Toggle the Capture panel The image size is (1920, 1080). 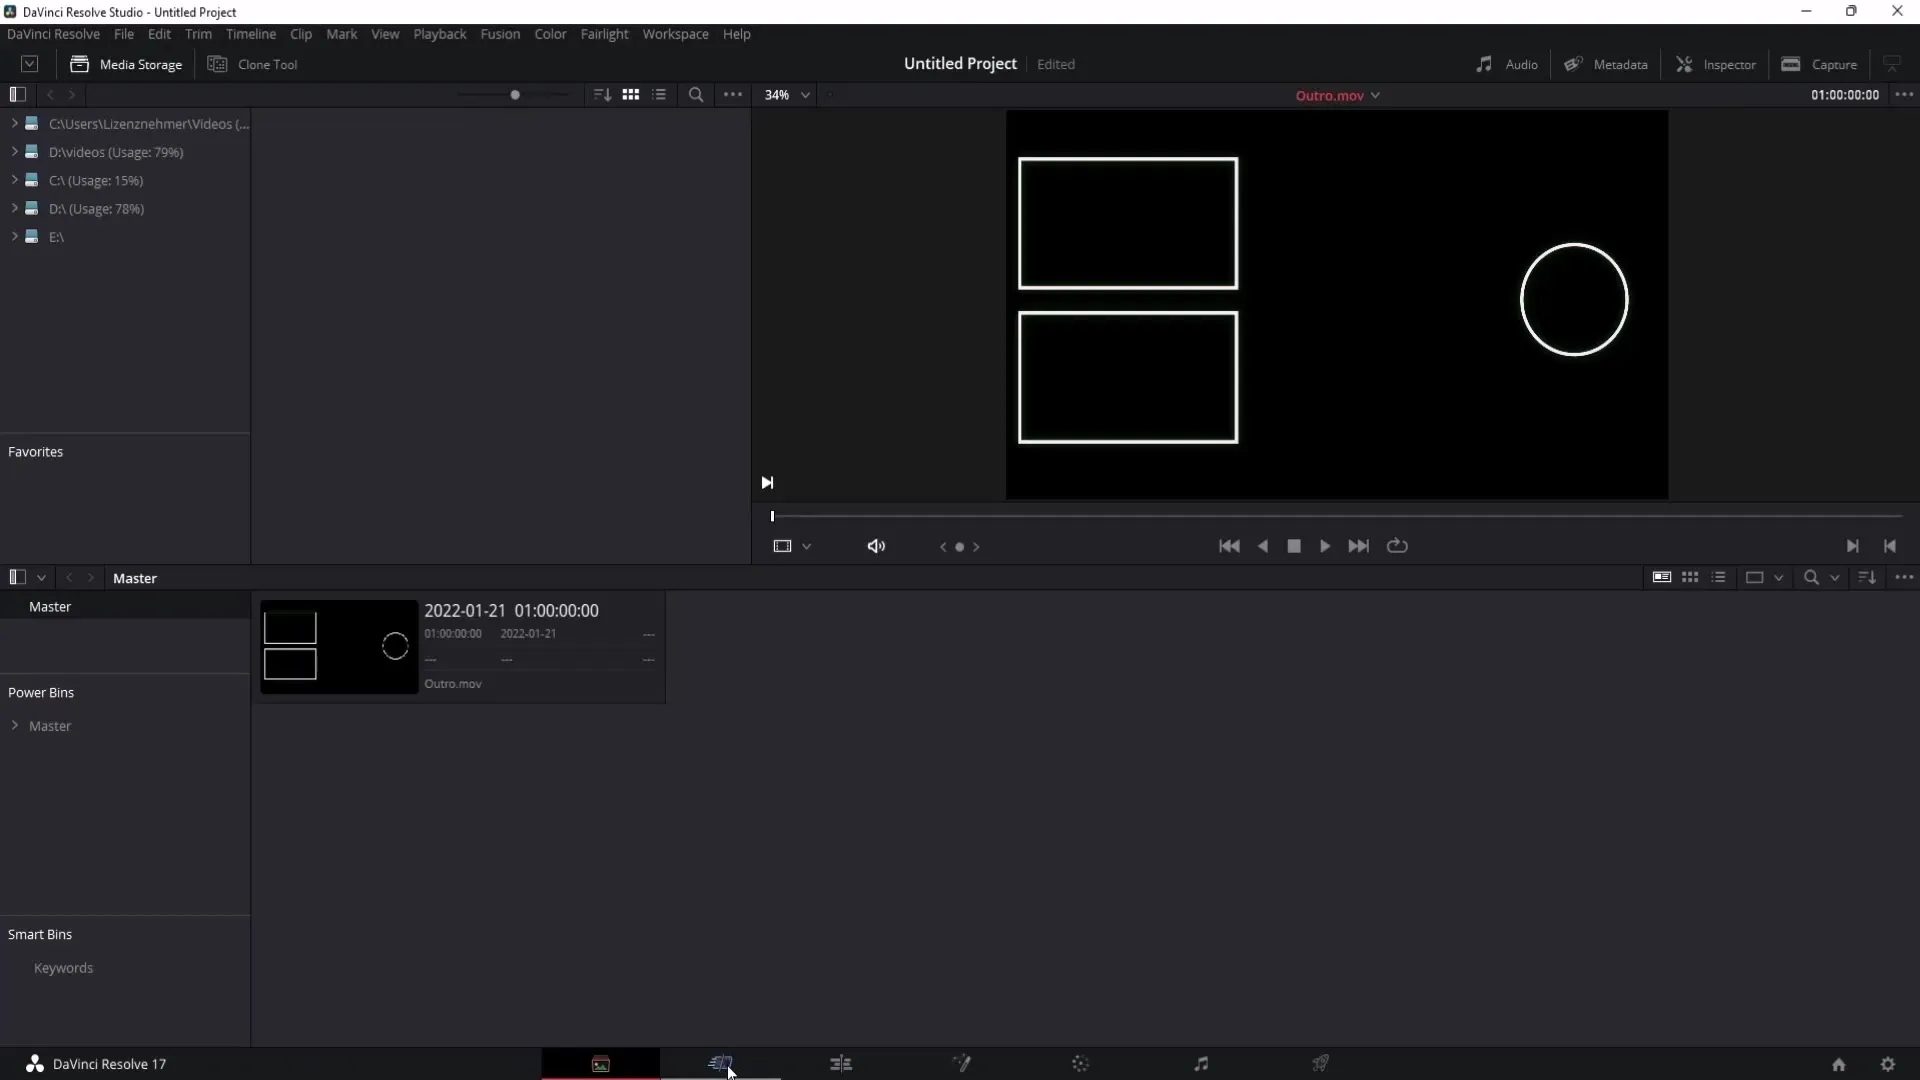click(1819, 64)
